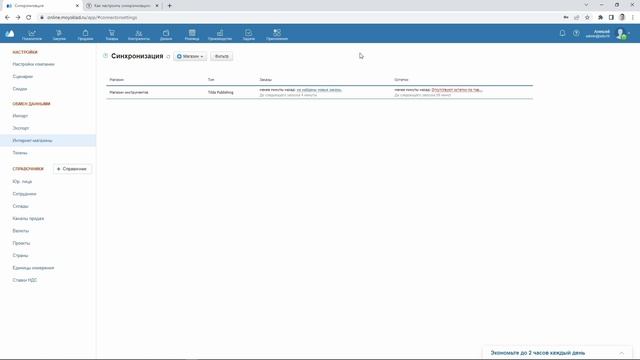This screenshot has width=640, height=360.
Task: Open Валюты in sidebar
Action: [21, 231]
